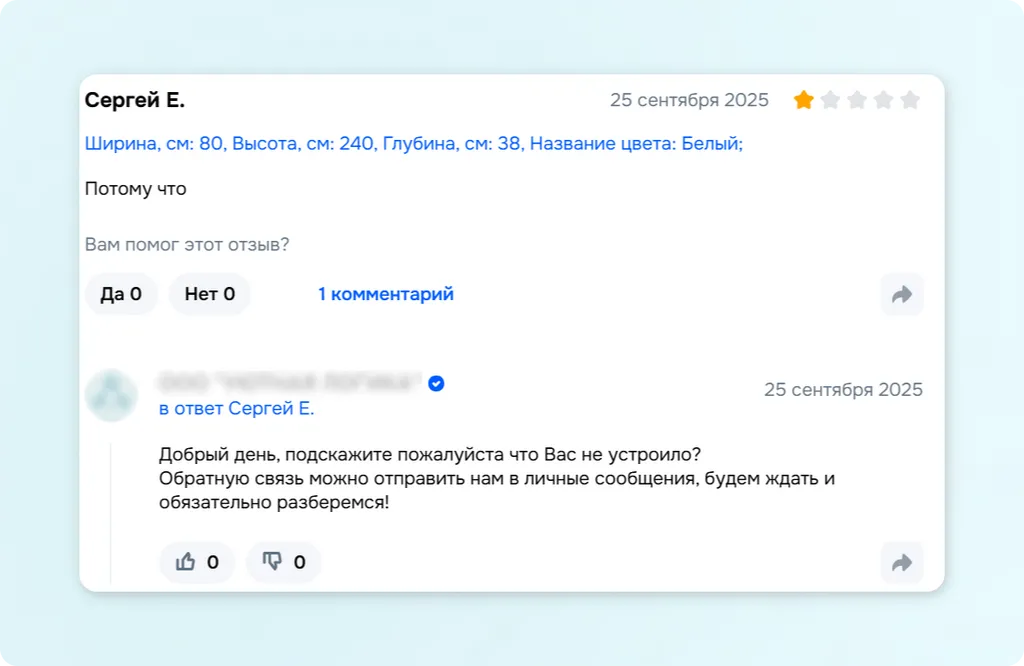This screenshot has height=666, width=1024.
Task: Toggle the "Нет 0" helpfulness vote
Action: 209,294
